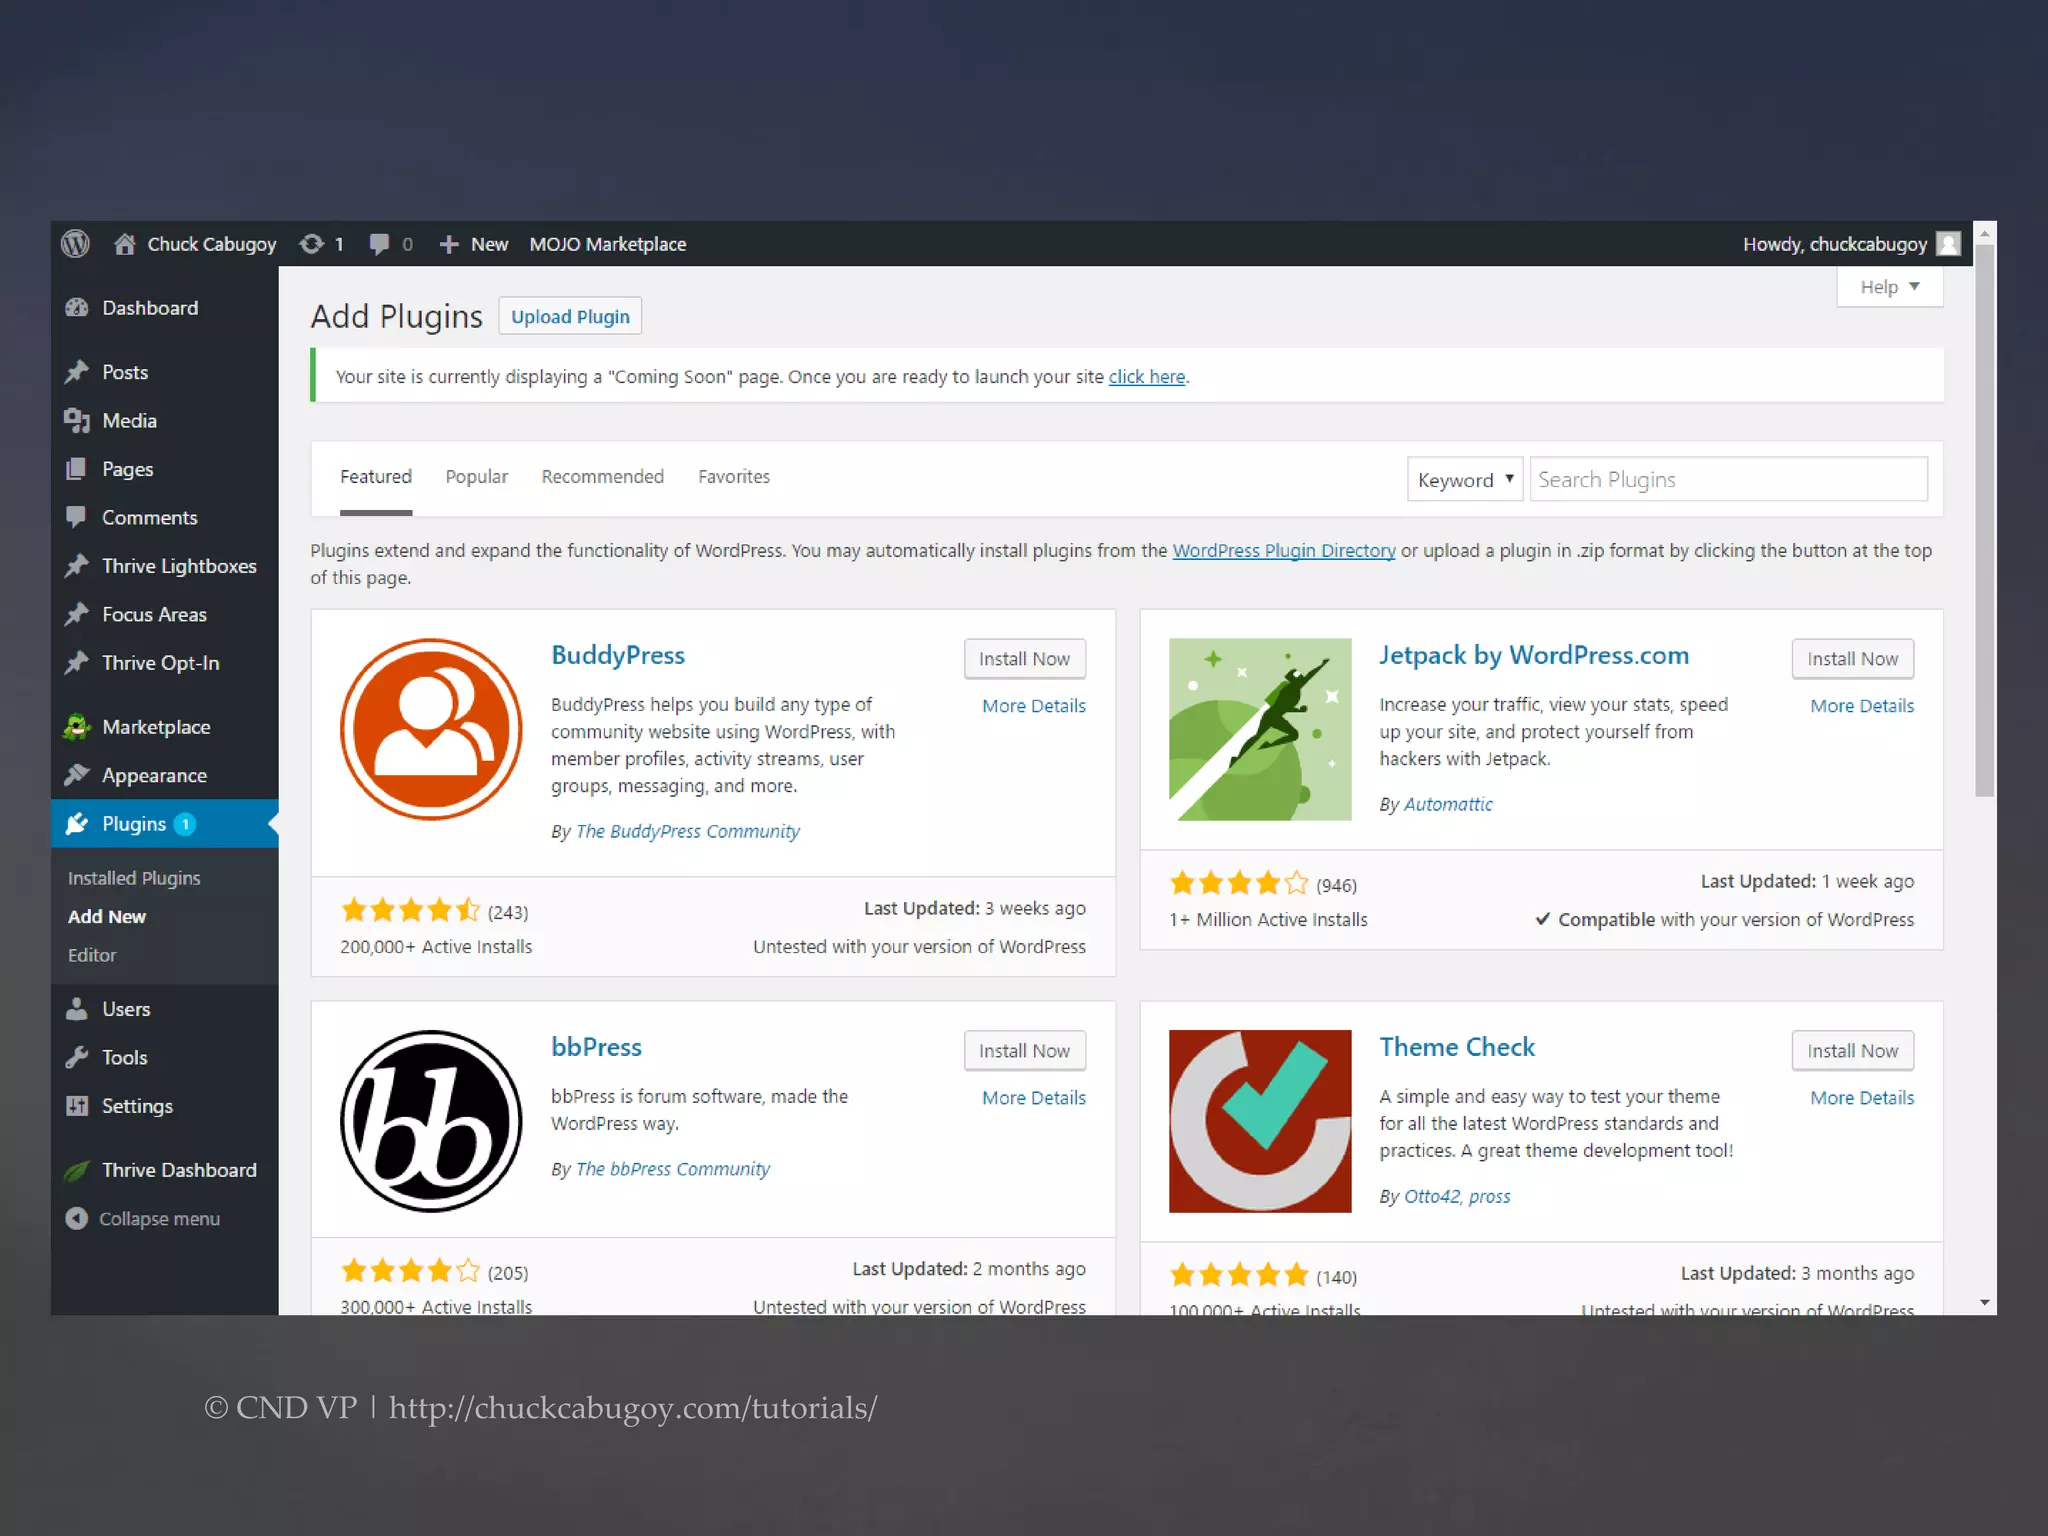Click the Collapse menu arrow icon
This screenshot has height=1536, width=2048.
pyautogui.click(x=77, y=1218)
